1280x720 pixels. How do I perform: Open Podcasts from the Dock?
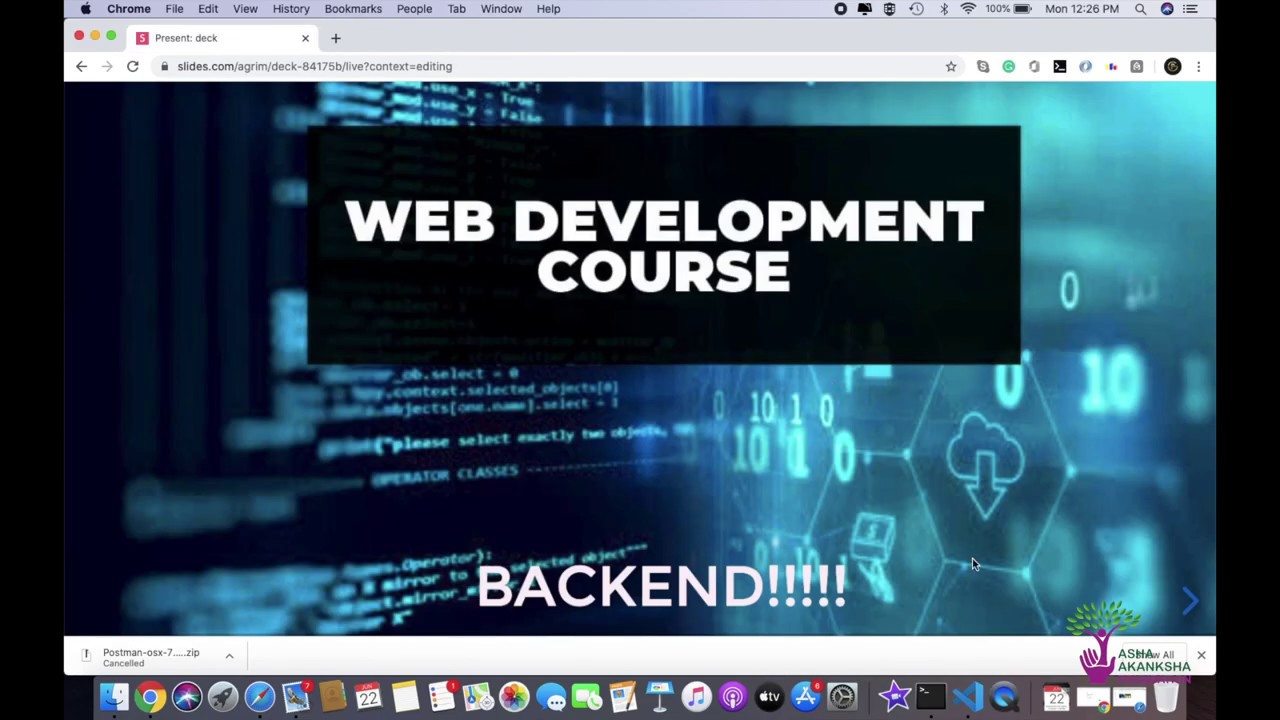point(733,696)
